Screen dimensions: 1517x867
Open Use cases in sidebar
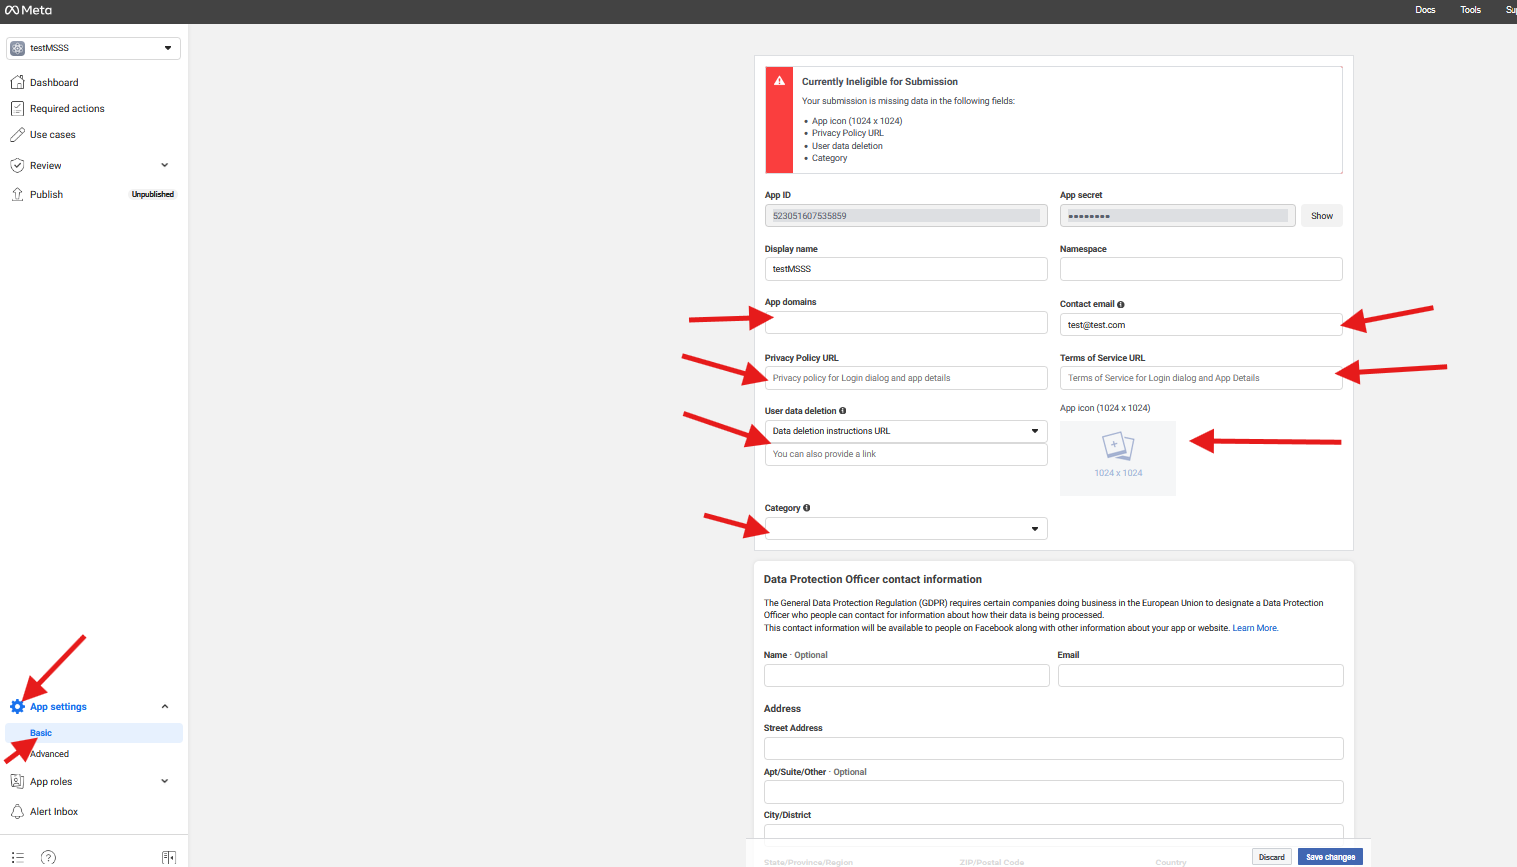tap(53, 135)
